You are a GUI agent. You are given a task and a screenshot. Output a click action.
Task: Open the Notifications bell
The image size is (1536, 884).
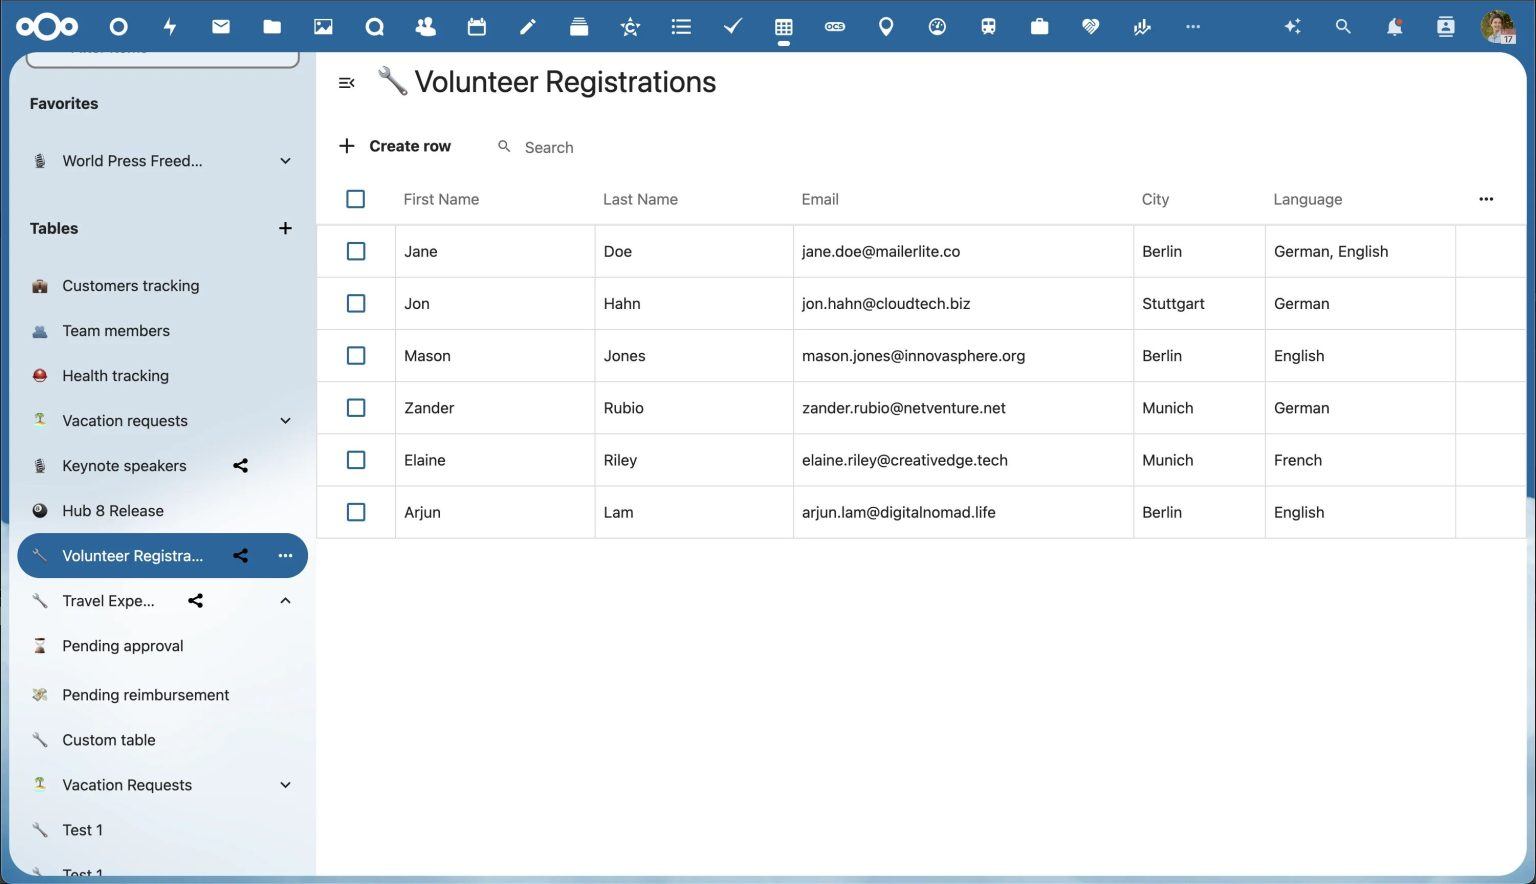1394,27
